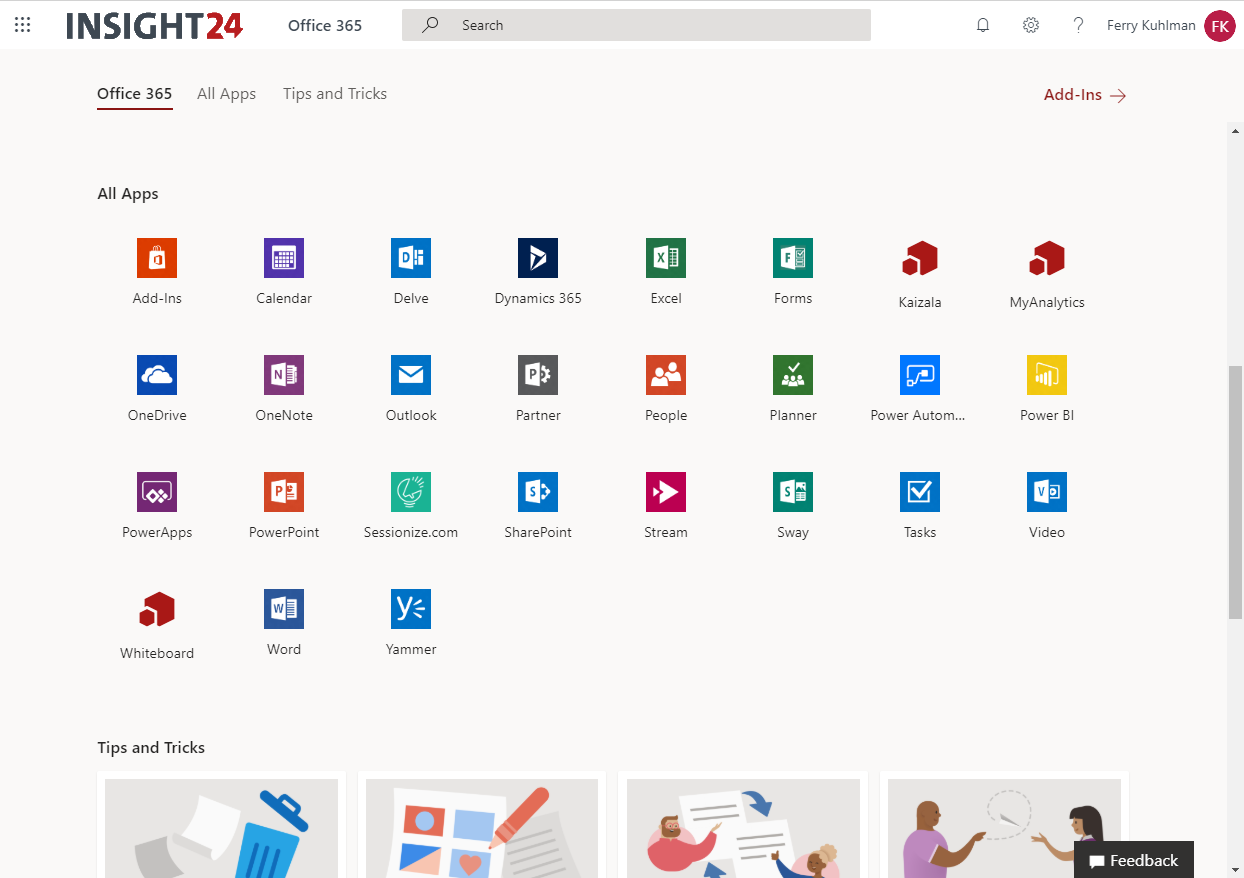This screenshot has height=878, width=1244.
Task: Follow the Add-Ins arrow link
Action: coord(1085,95)
